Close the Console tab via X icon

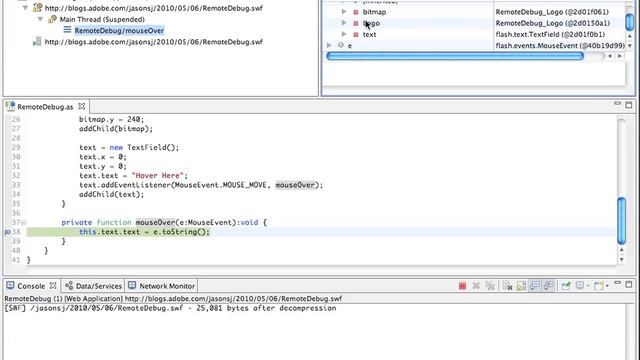tap(53, 285)
